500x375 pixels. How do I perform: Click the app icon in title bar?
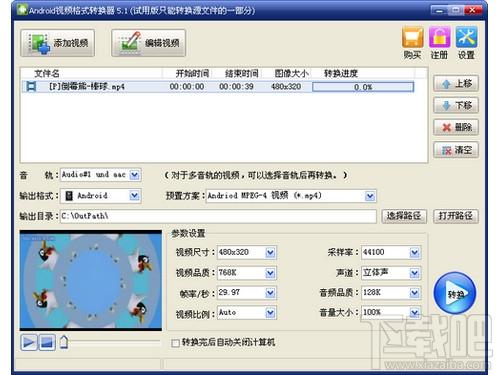pyautogui.click(x=22, y=10)
